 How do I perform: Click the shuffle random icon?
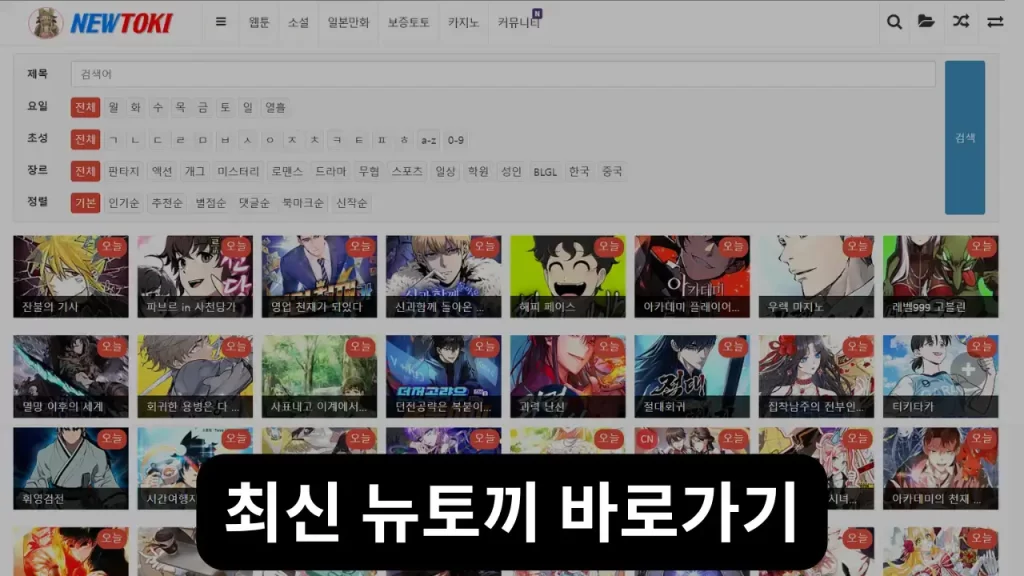tap(961, 22)
